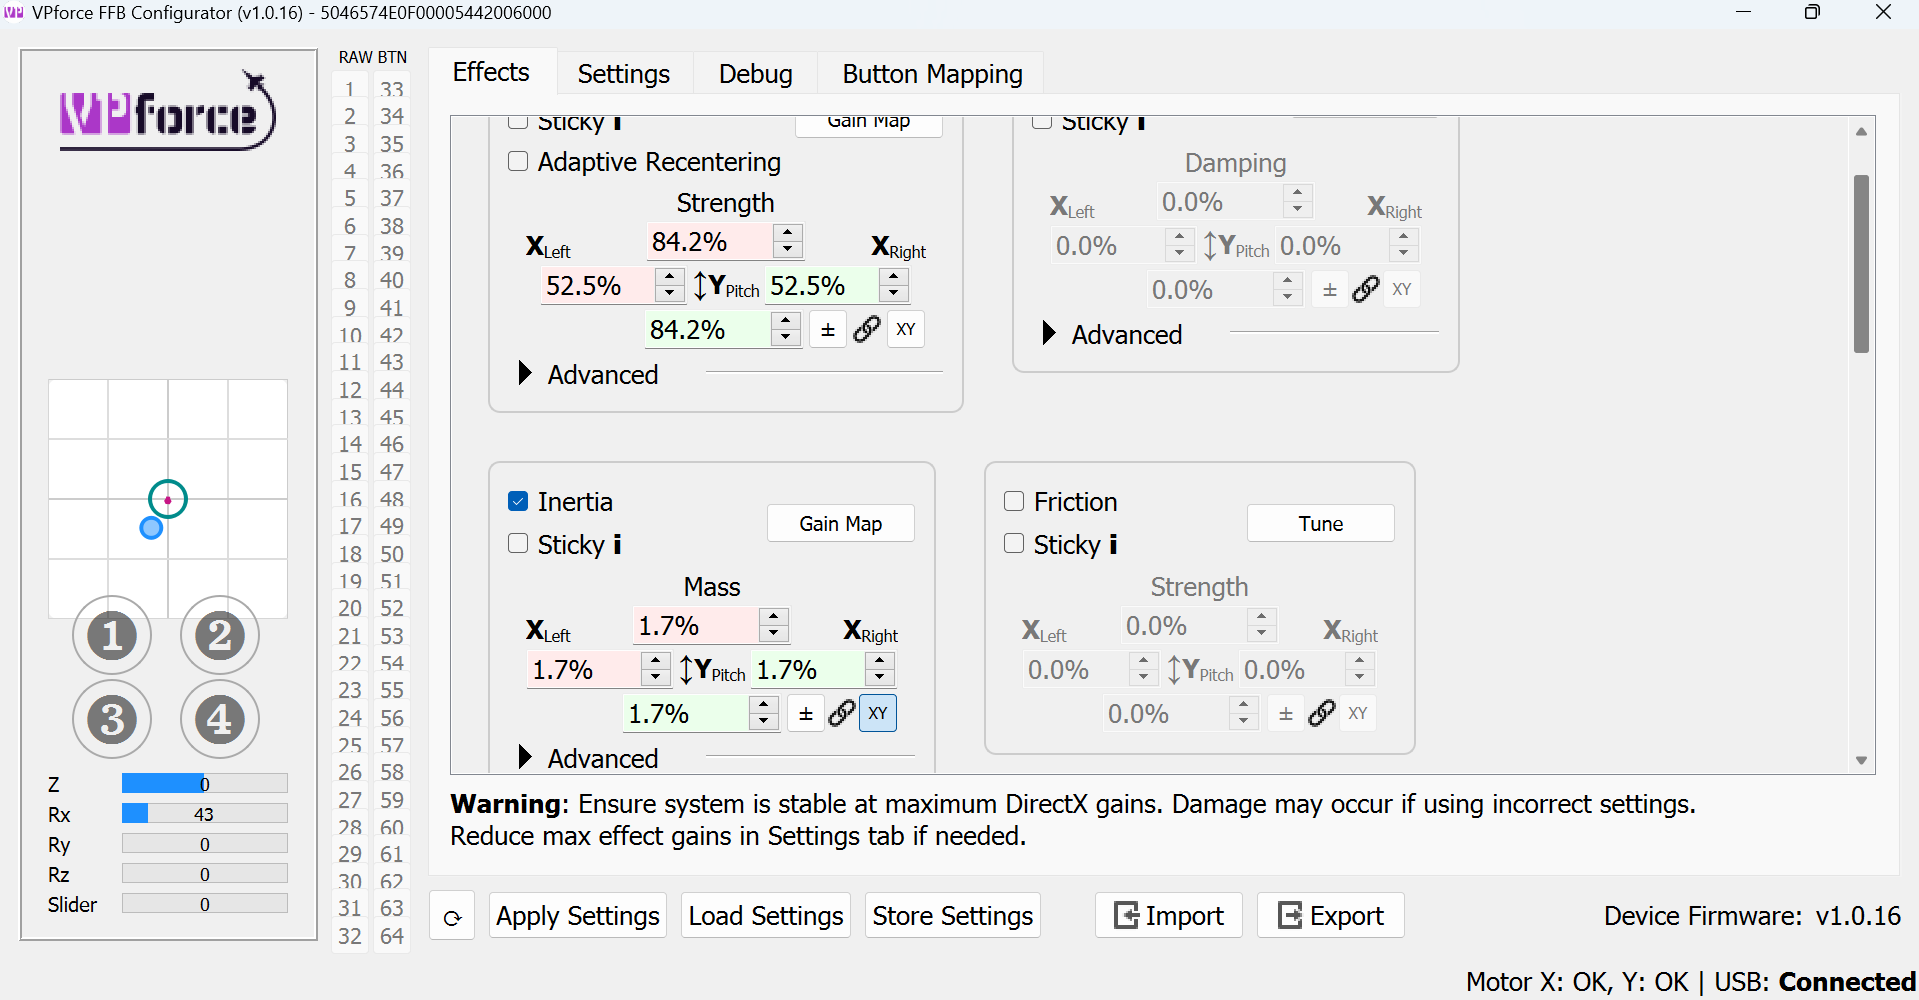Screen dimensions: 1919x1000
Task: Expand Advanced under Inertia Mass
Action: coord(525,757)
